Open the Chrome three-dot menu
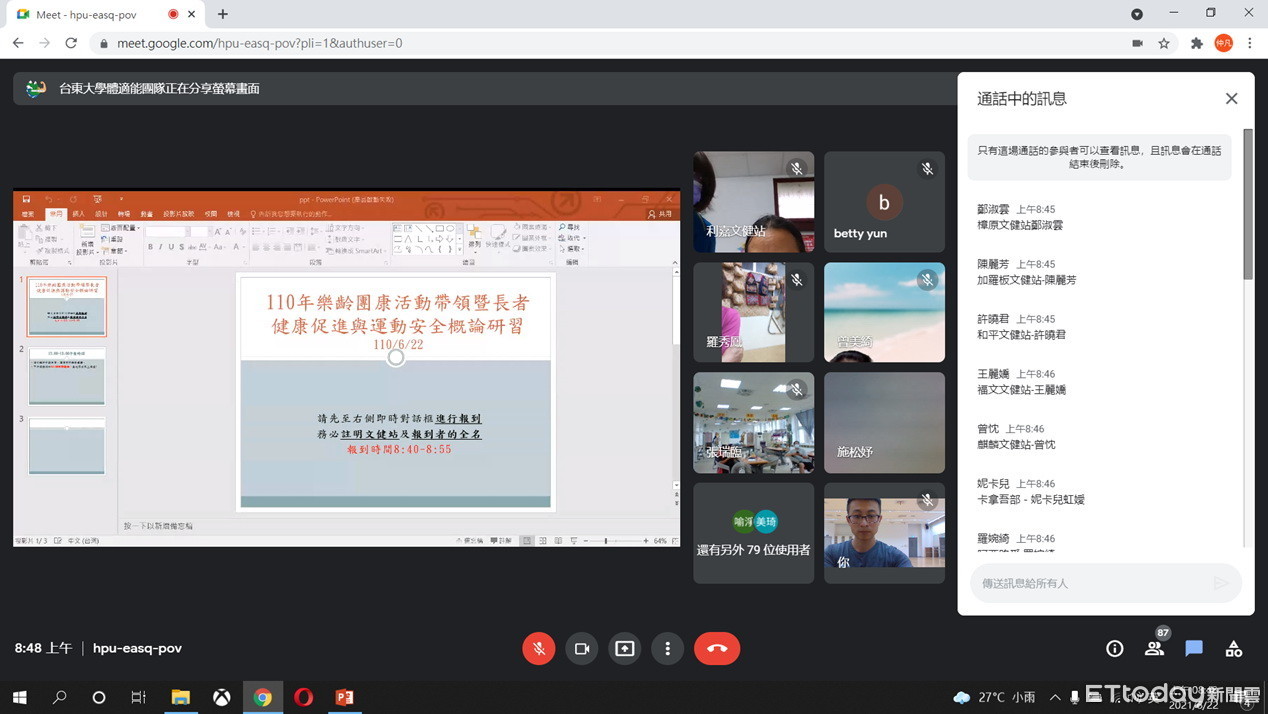The height and width of the screenshot is (714, 1268). [1249, 44]
